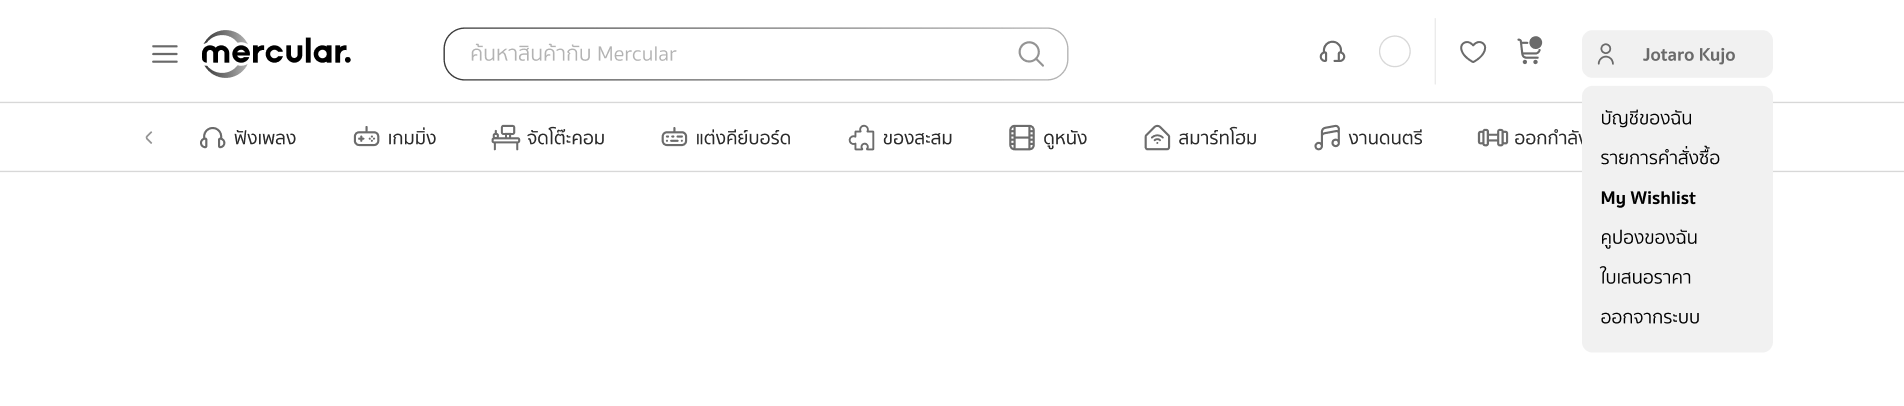Screen dimensions: 1904x406
Task: Click ออกจากระบบ to log out
Action: click(x=1650, y=317)
